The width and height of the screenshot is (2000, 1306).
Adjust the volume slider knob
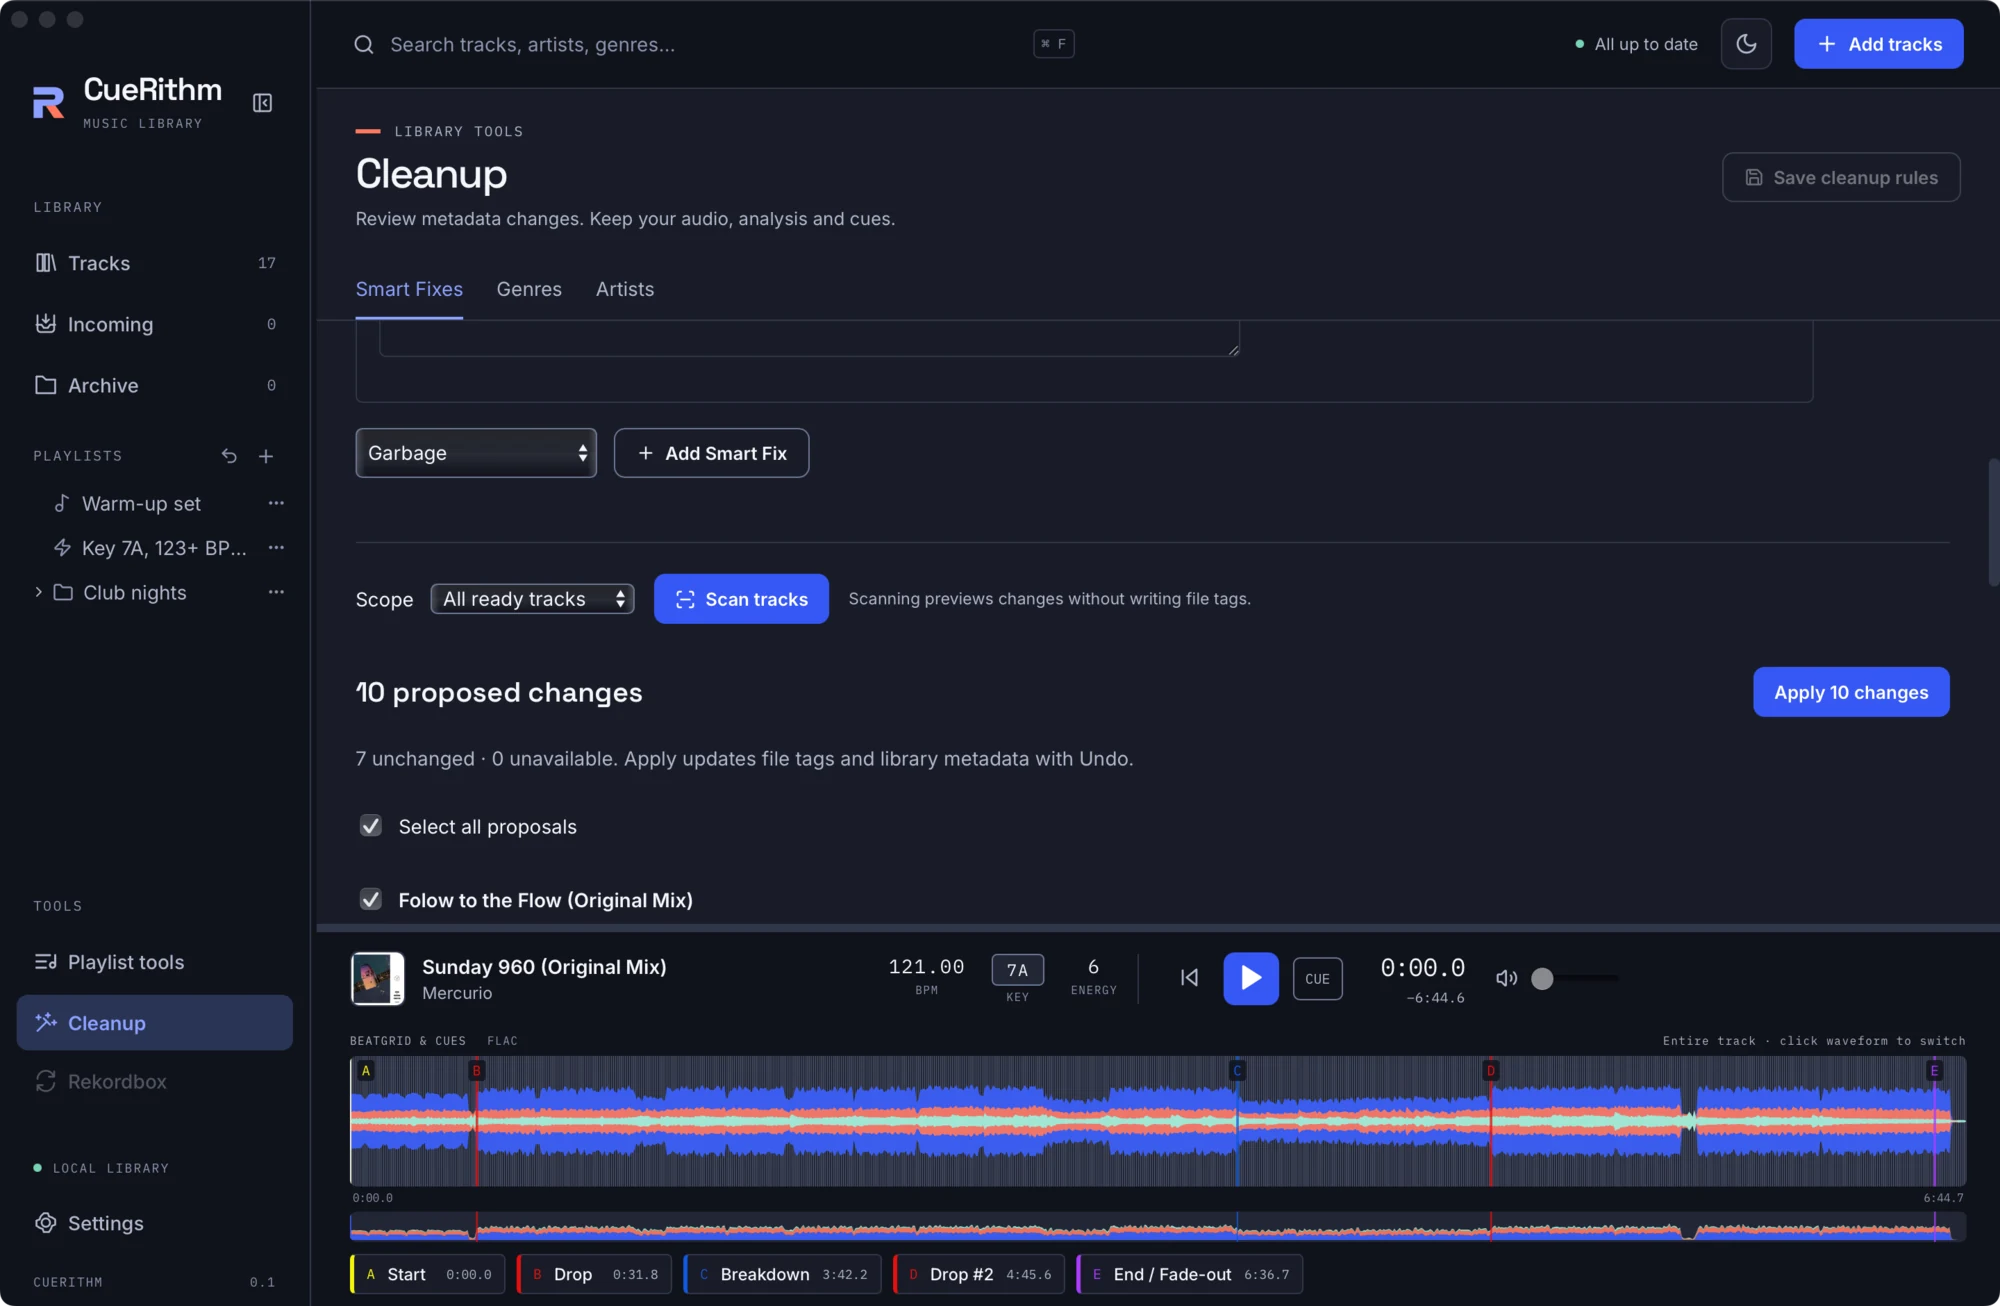(1542, 978)
